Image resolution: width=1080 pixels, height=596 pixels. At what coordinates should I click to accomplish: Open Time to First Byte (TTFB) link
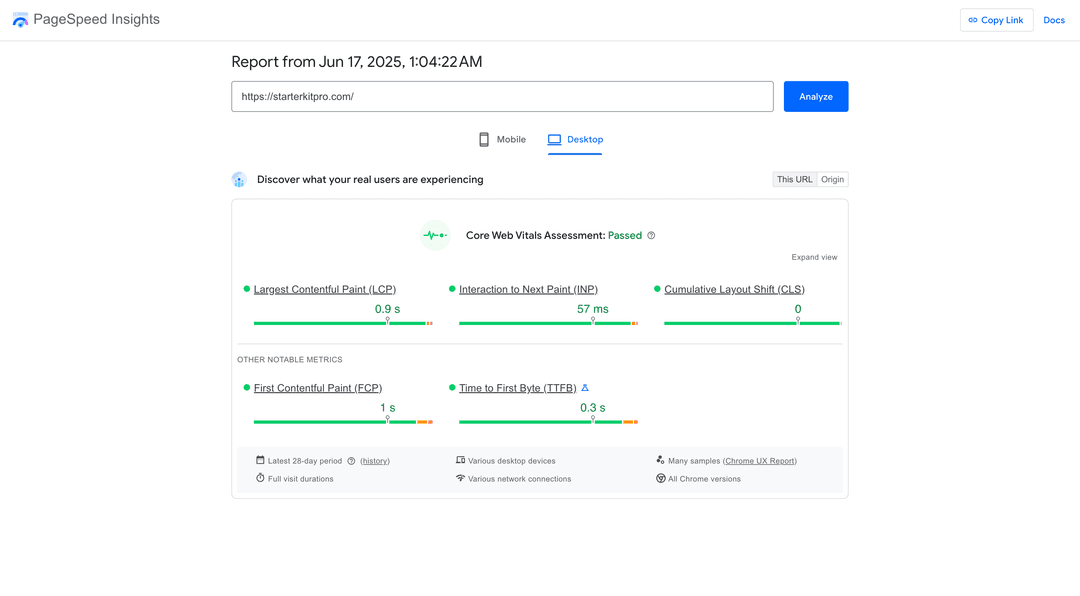[517, 388]
